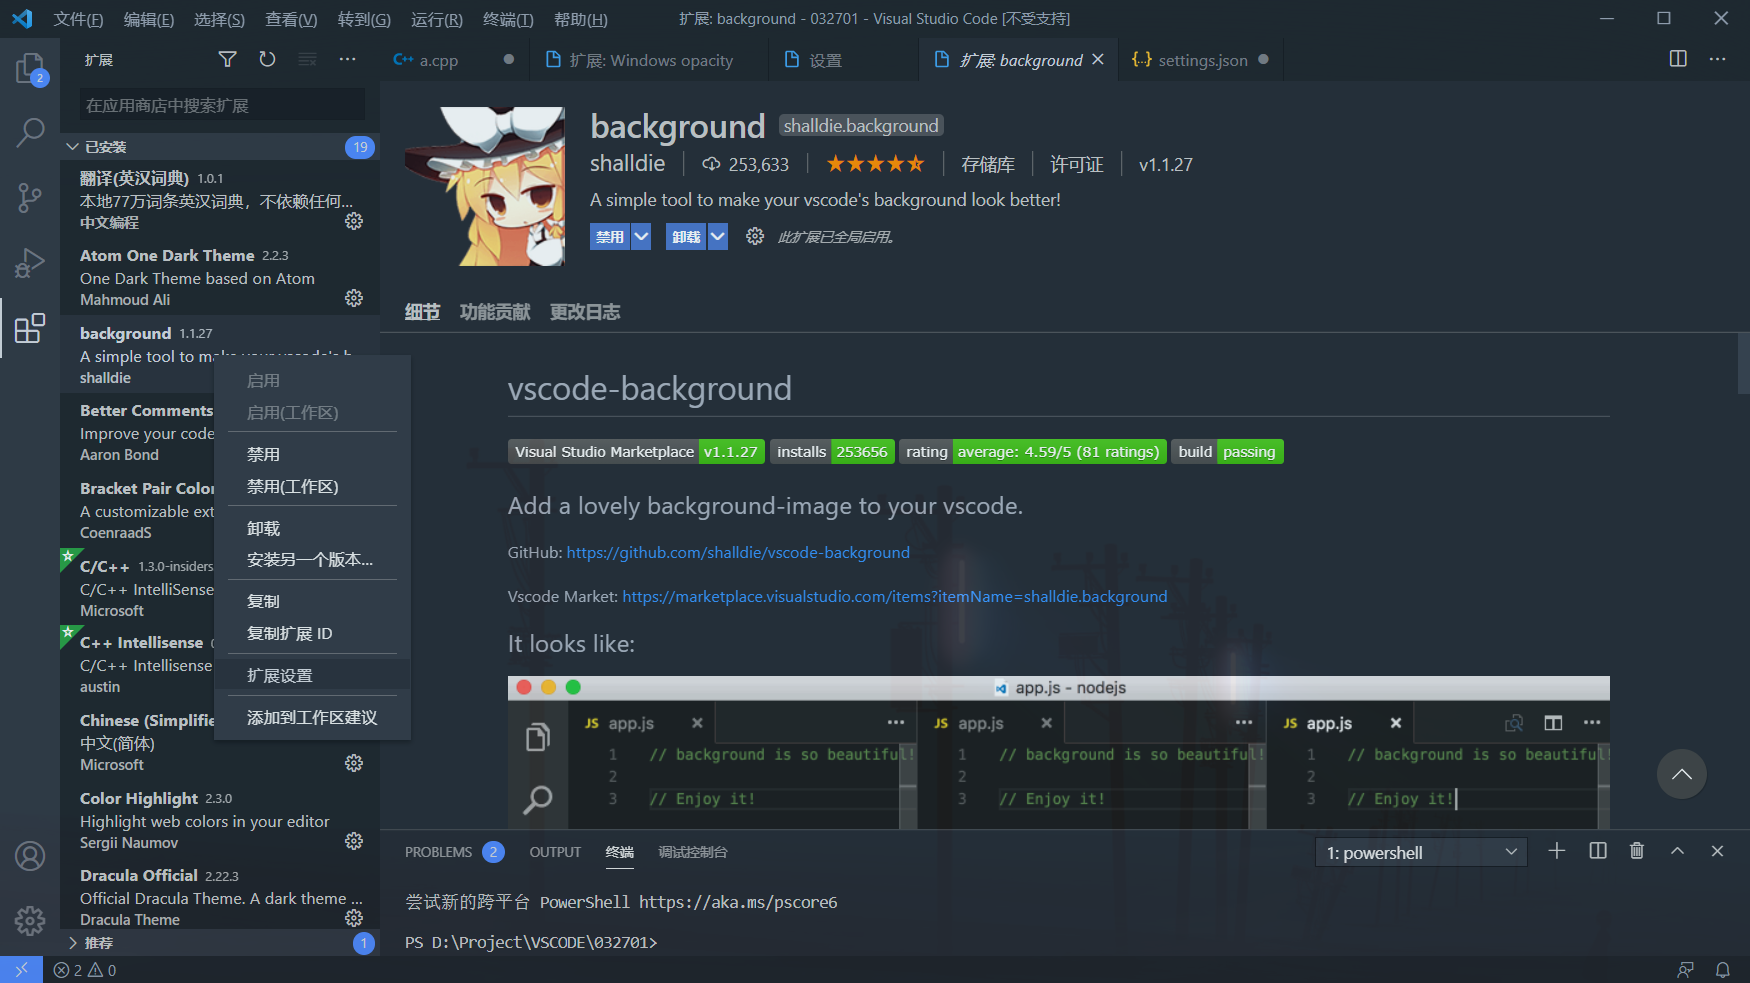This screenshot has width=1750, height=983.
Task: Switch to the 更改日志 tab
Action: coord(585,311)
